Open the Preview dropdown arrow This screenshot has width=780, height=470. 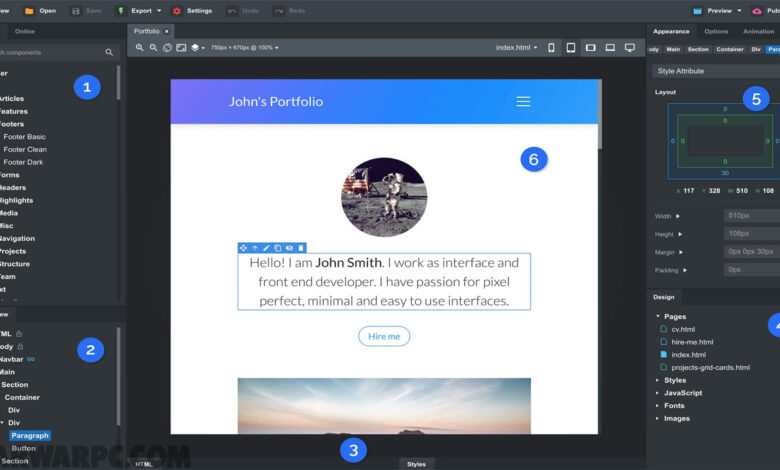pos(739,11)
